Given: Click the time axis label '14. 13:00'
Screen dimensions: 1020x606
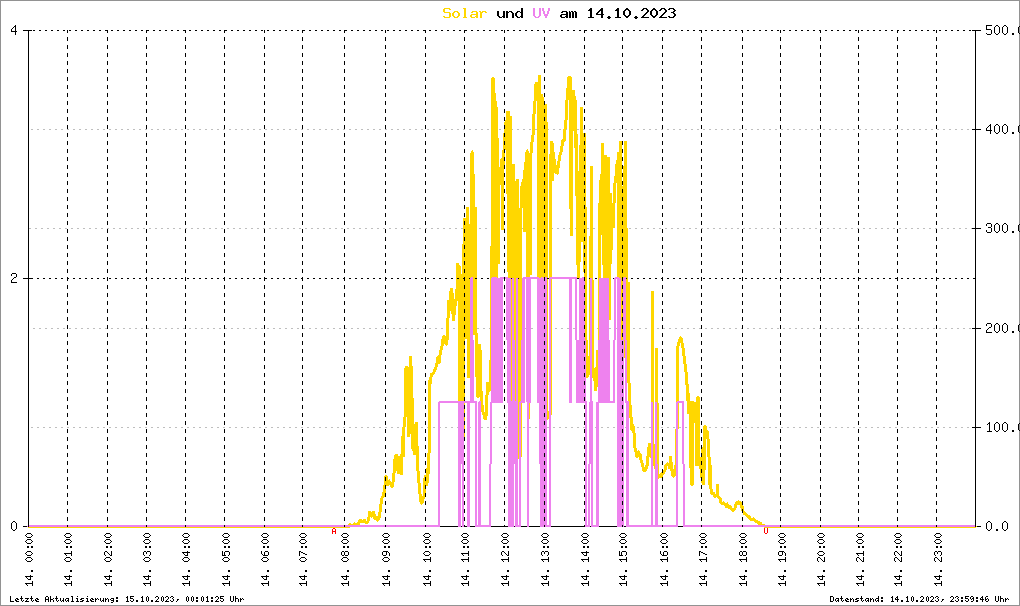Looking at the screenshot, I should (545, 560).
